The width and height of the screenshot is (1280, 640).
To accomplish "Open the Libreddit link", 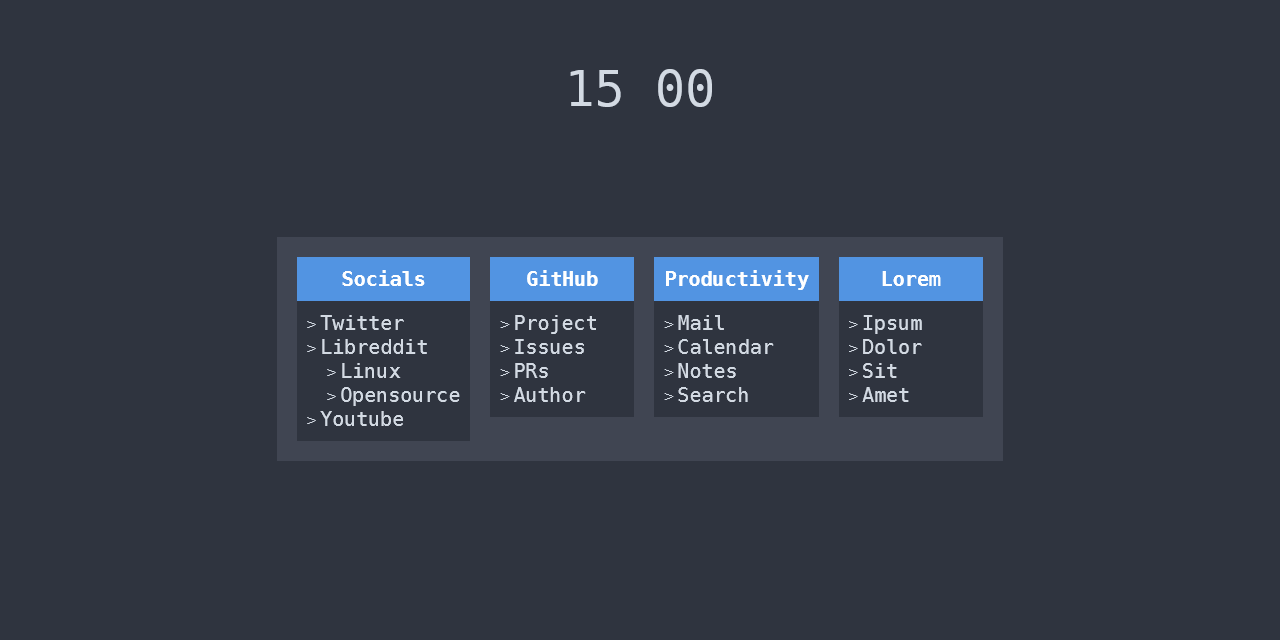I will pos(374,347).
